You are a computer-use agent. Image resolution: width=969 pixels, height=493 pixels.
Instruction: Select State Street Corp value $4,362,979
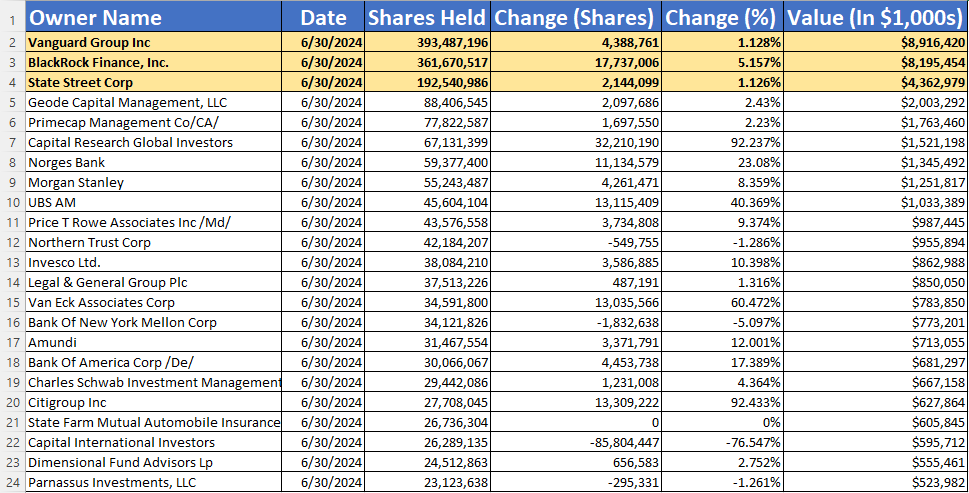tap(932, 83)
